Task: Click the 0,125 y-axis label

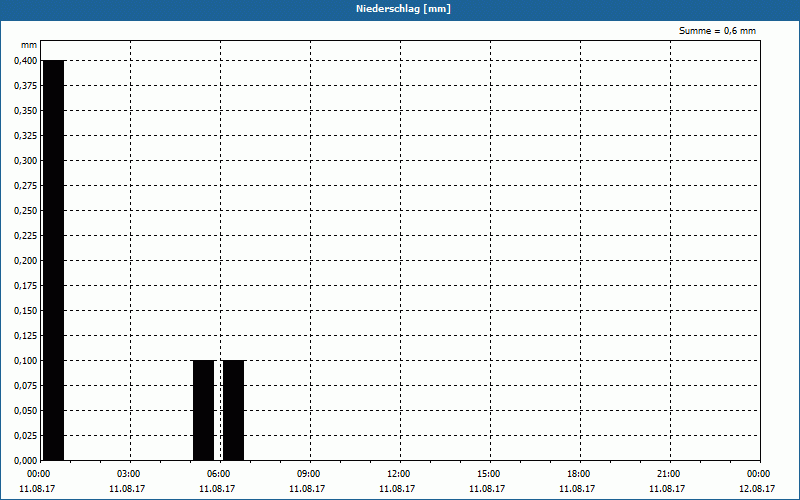Action: coord(26,336)
